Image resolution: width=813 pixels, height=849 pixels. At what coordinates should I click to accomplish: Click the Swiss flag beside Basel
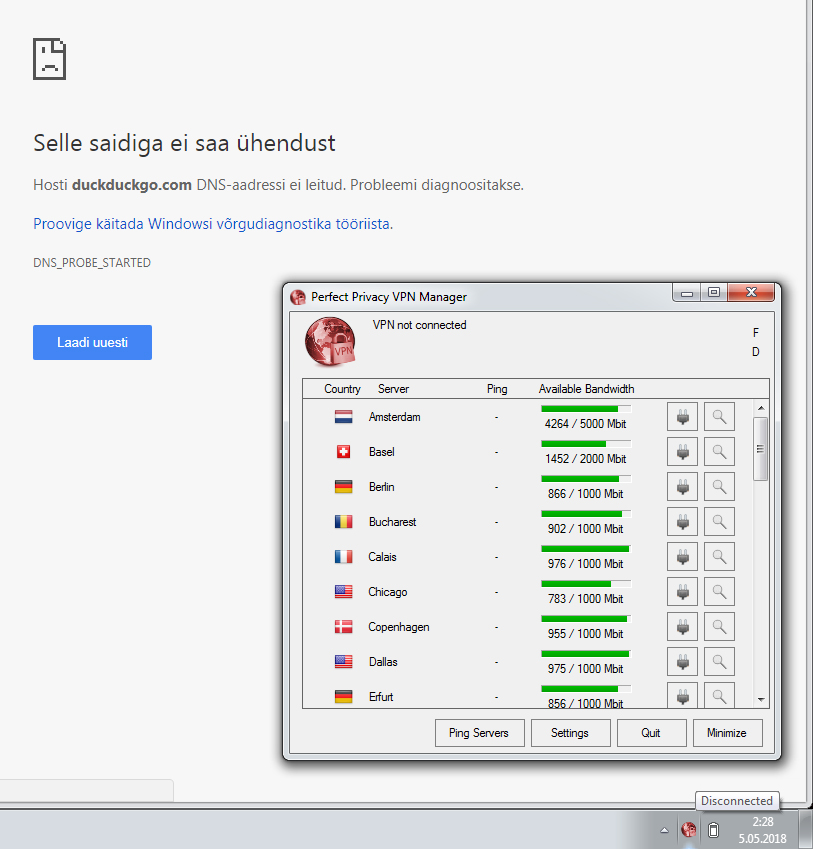[343, 452]
